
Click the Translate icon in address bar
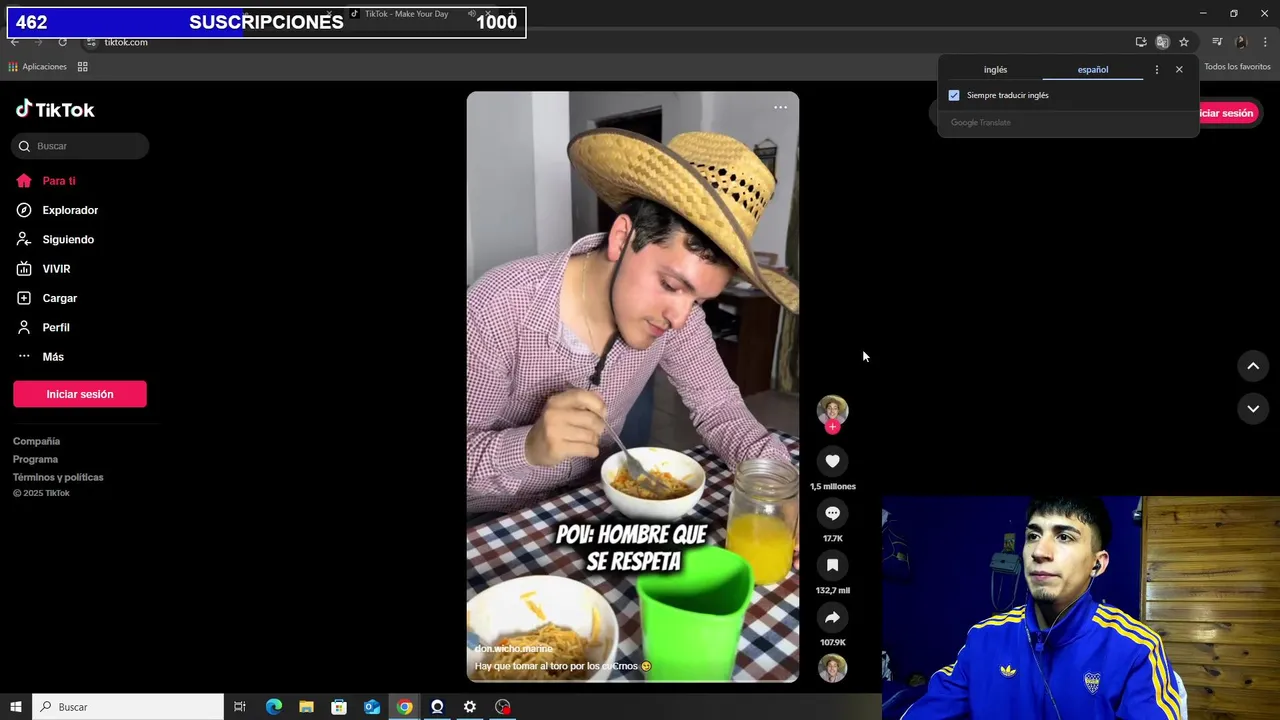click(x=1162, y=42)
